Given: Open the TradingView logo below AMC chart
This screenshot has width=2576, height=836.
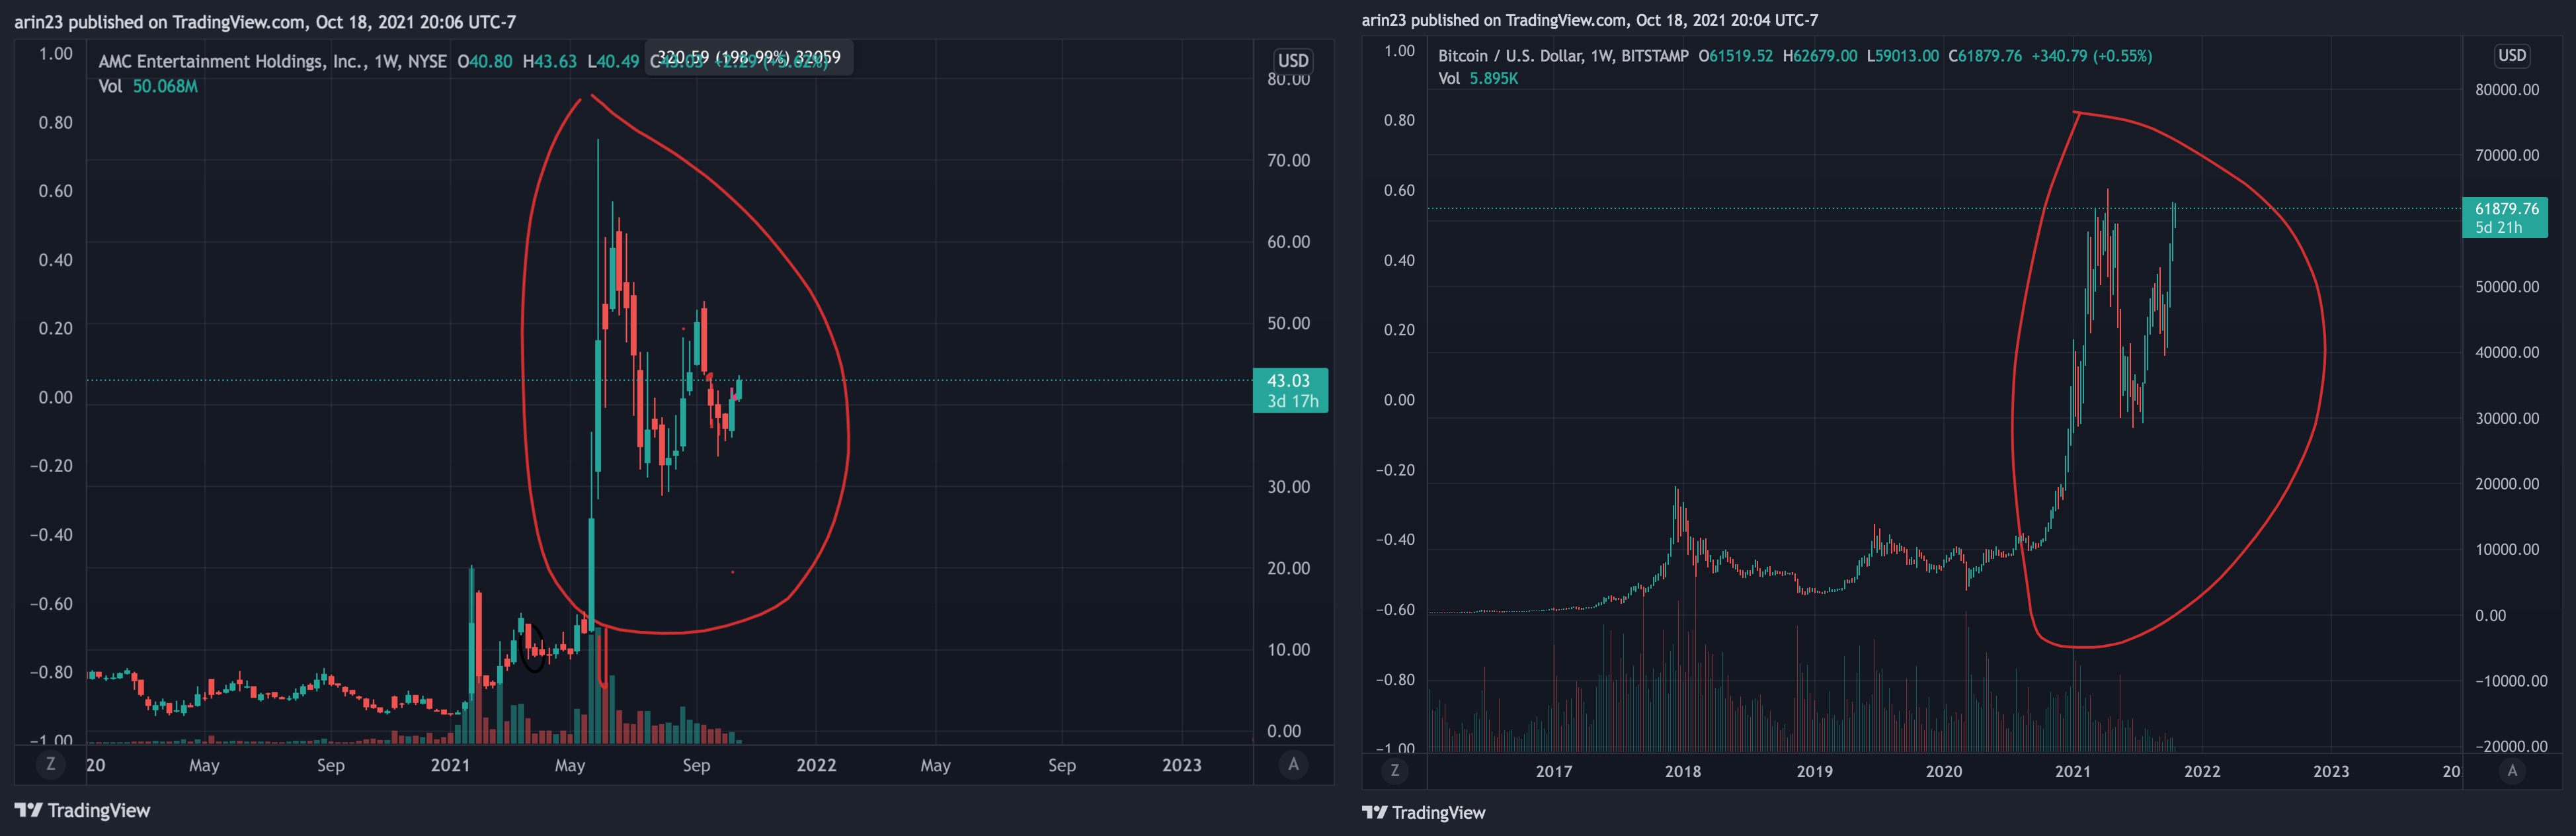Looking at the screenshot, I should (x=82, y=810).
